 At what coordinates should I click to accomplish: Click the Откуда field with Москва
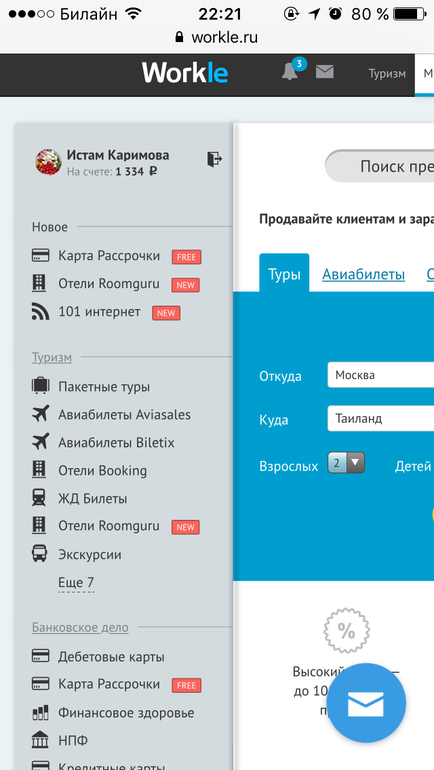pyautogui.click(x=380, y=375)
